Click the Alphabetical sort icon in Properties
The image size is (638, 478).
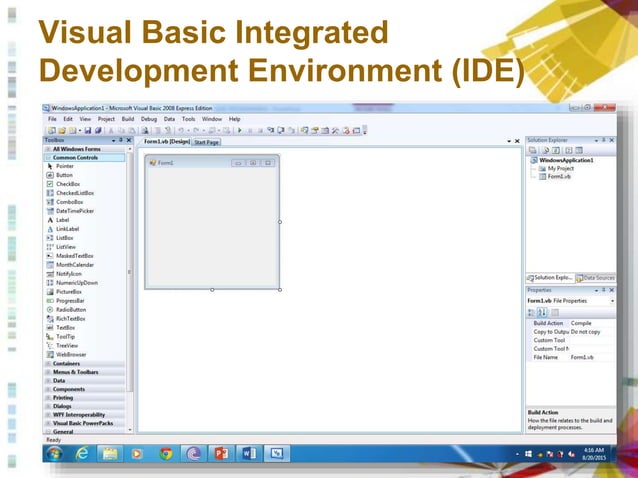(x=542, y=312)
